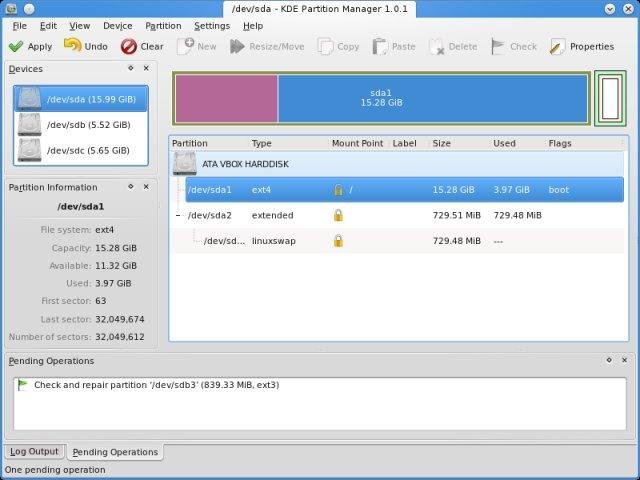Close the Partition Information panel

pos(146,187)
